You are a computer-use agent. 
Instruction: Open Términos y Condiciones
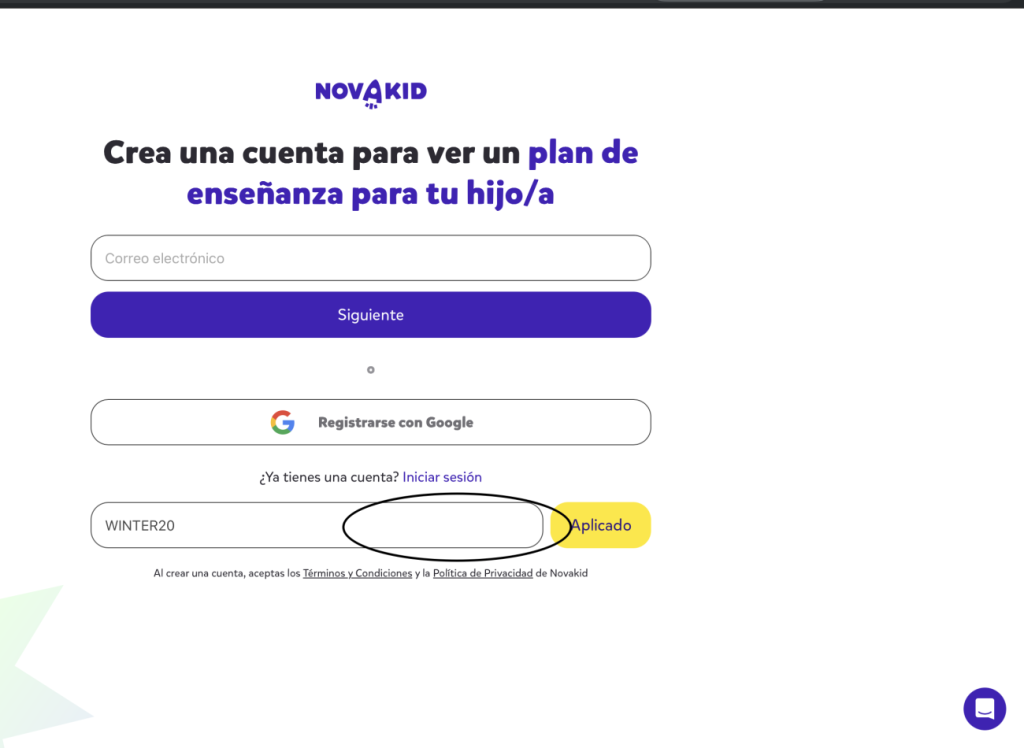[357, 572]
